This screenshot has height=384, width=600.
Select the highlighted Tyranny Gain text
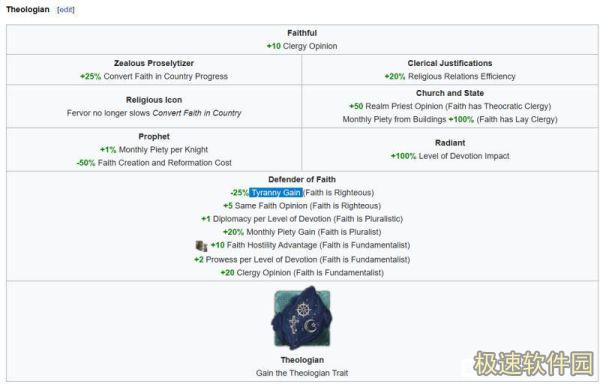276,192
